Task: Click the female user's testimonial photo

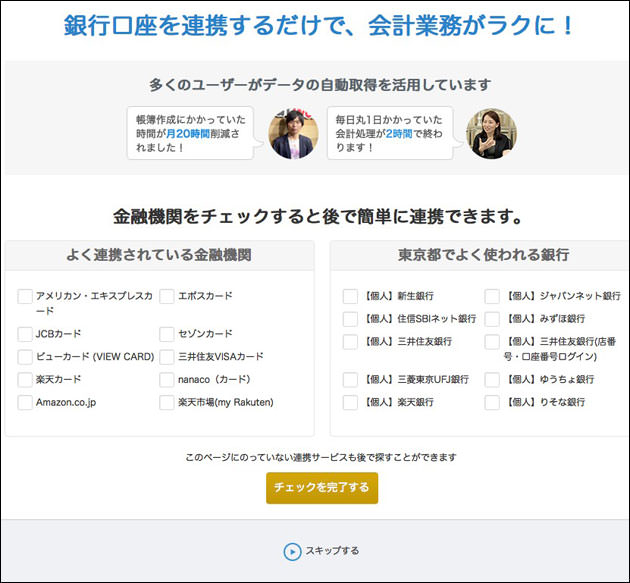Action: pos(491,133)
